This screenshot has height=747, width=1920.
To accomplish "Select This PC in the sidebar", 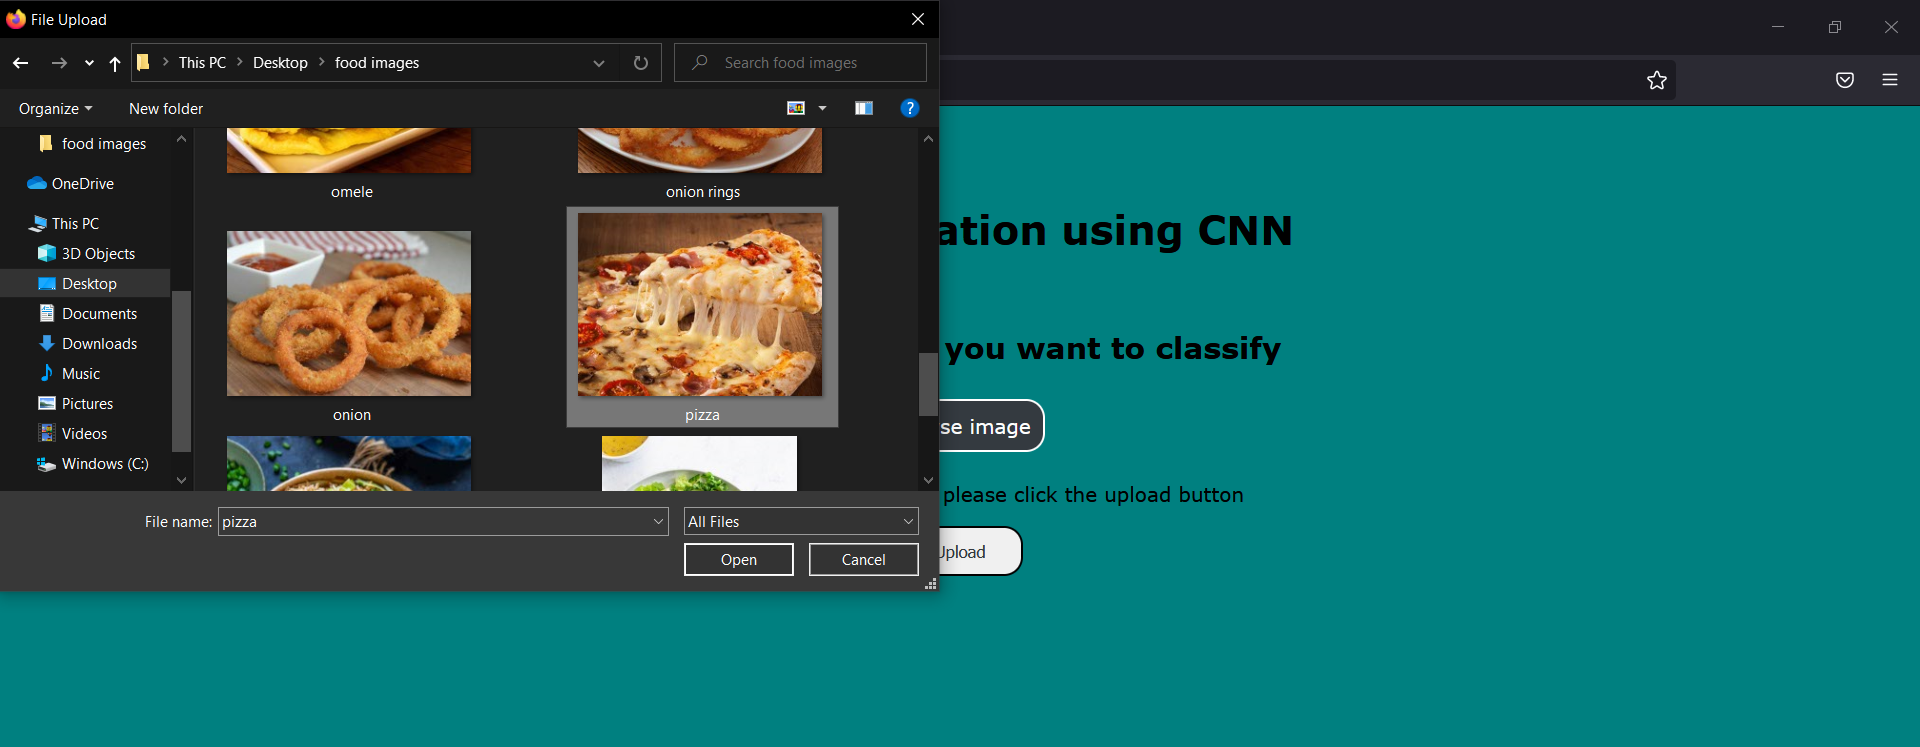I will click(x=65, y=224).
